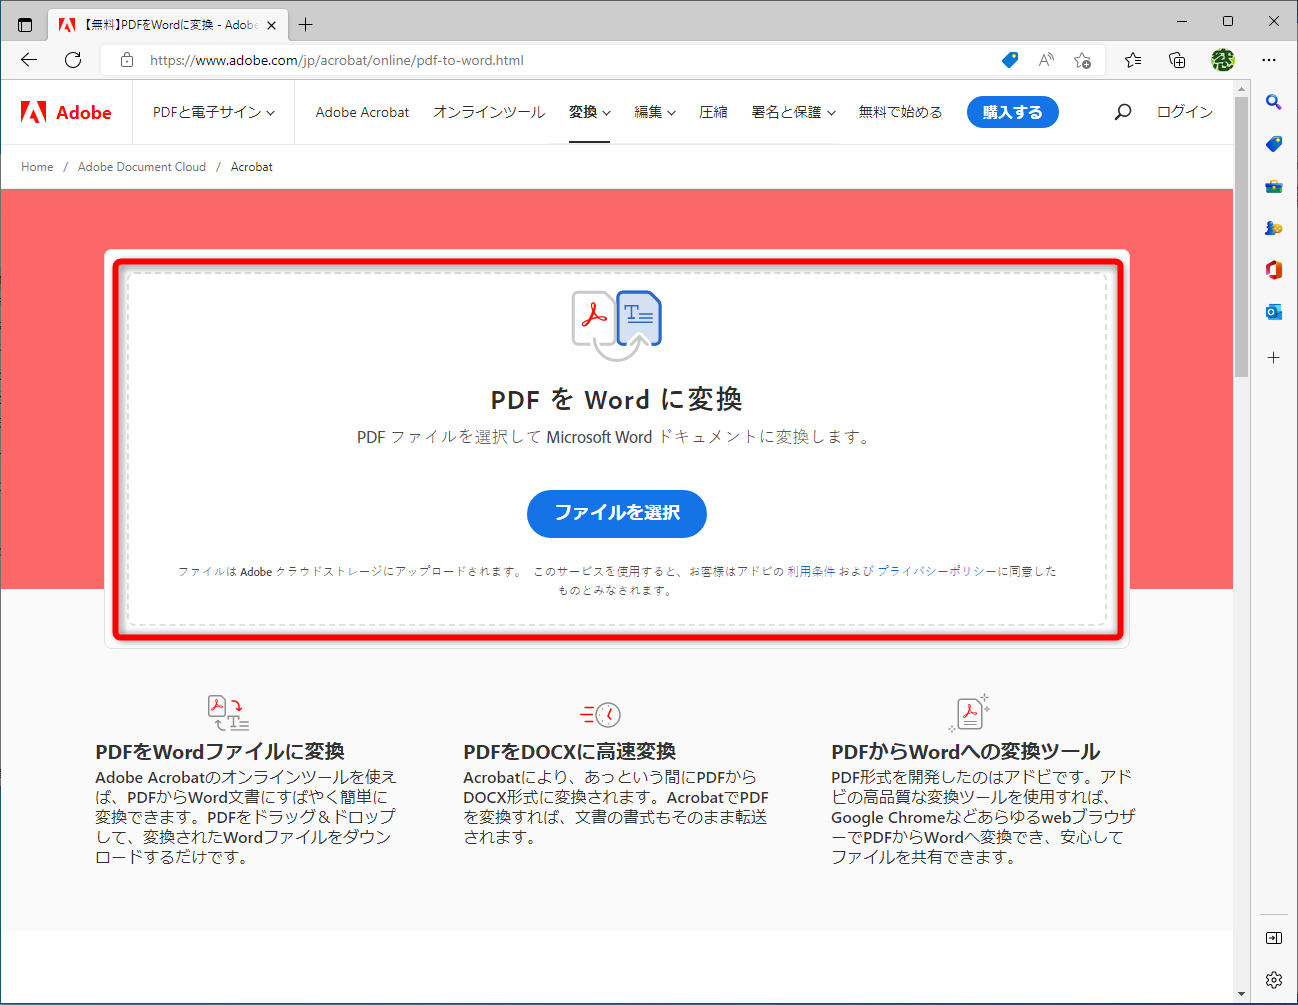The image size is (1298, 1005).
Task: Click the ファイルを選択 button
Action: (x=616, y=513)
